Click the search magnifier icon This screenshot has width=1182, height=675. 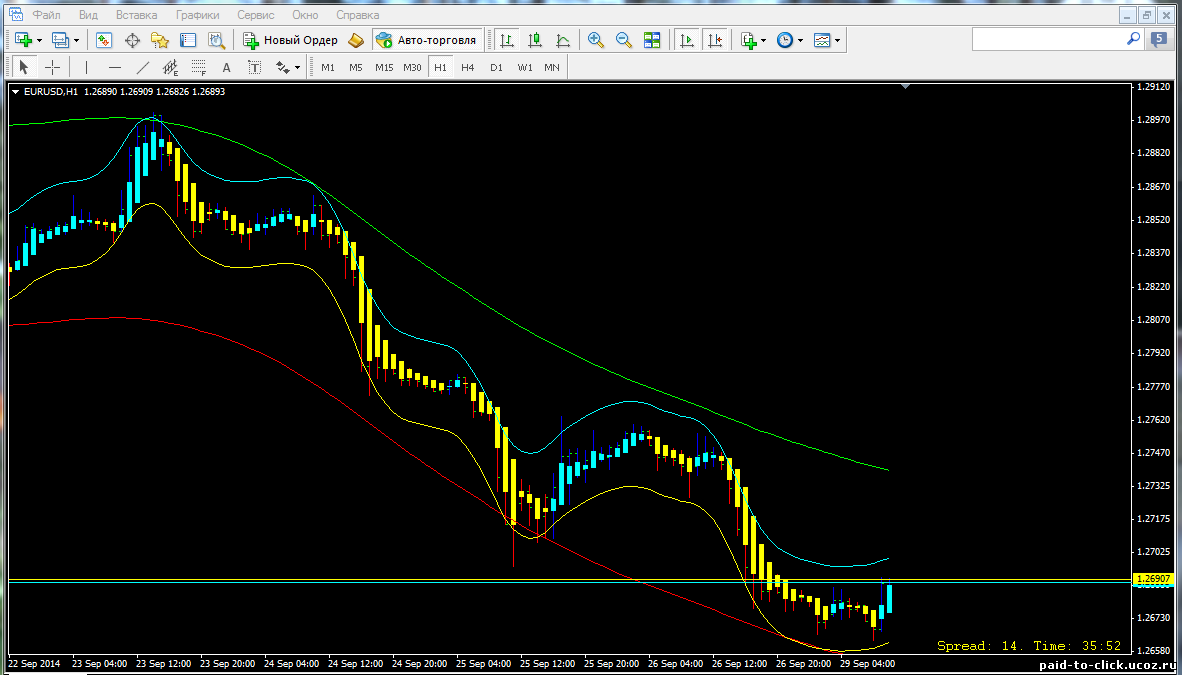tap(1133, 38)
